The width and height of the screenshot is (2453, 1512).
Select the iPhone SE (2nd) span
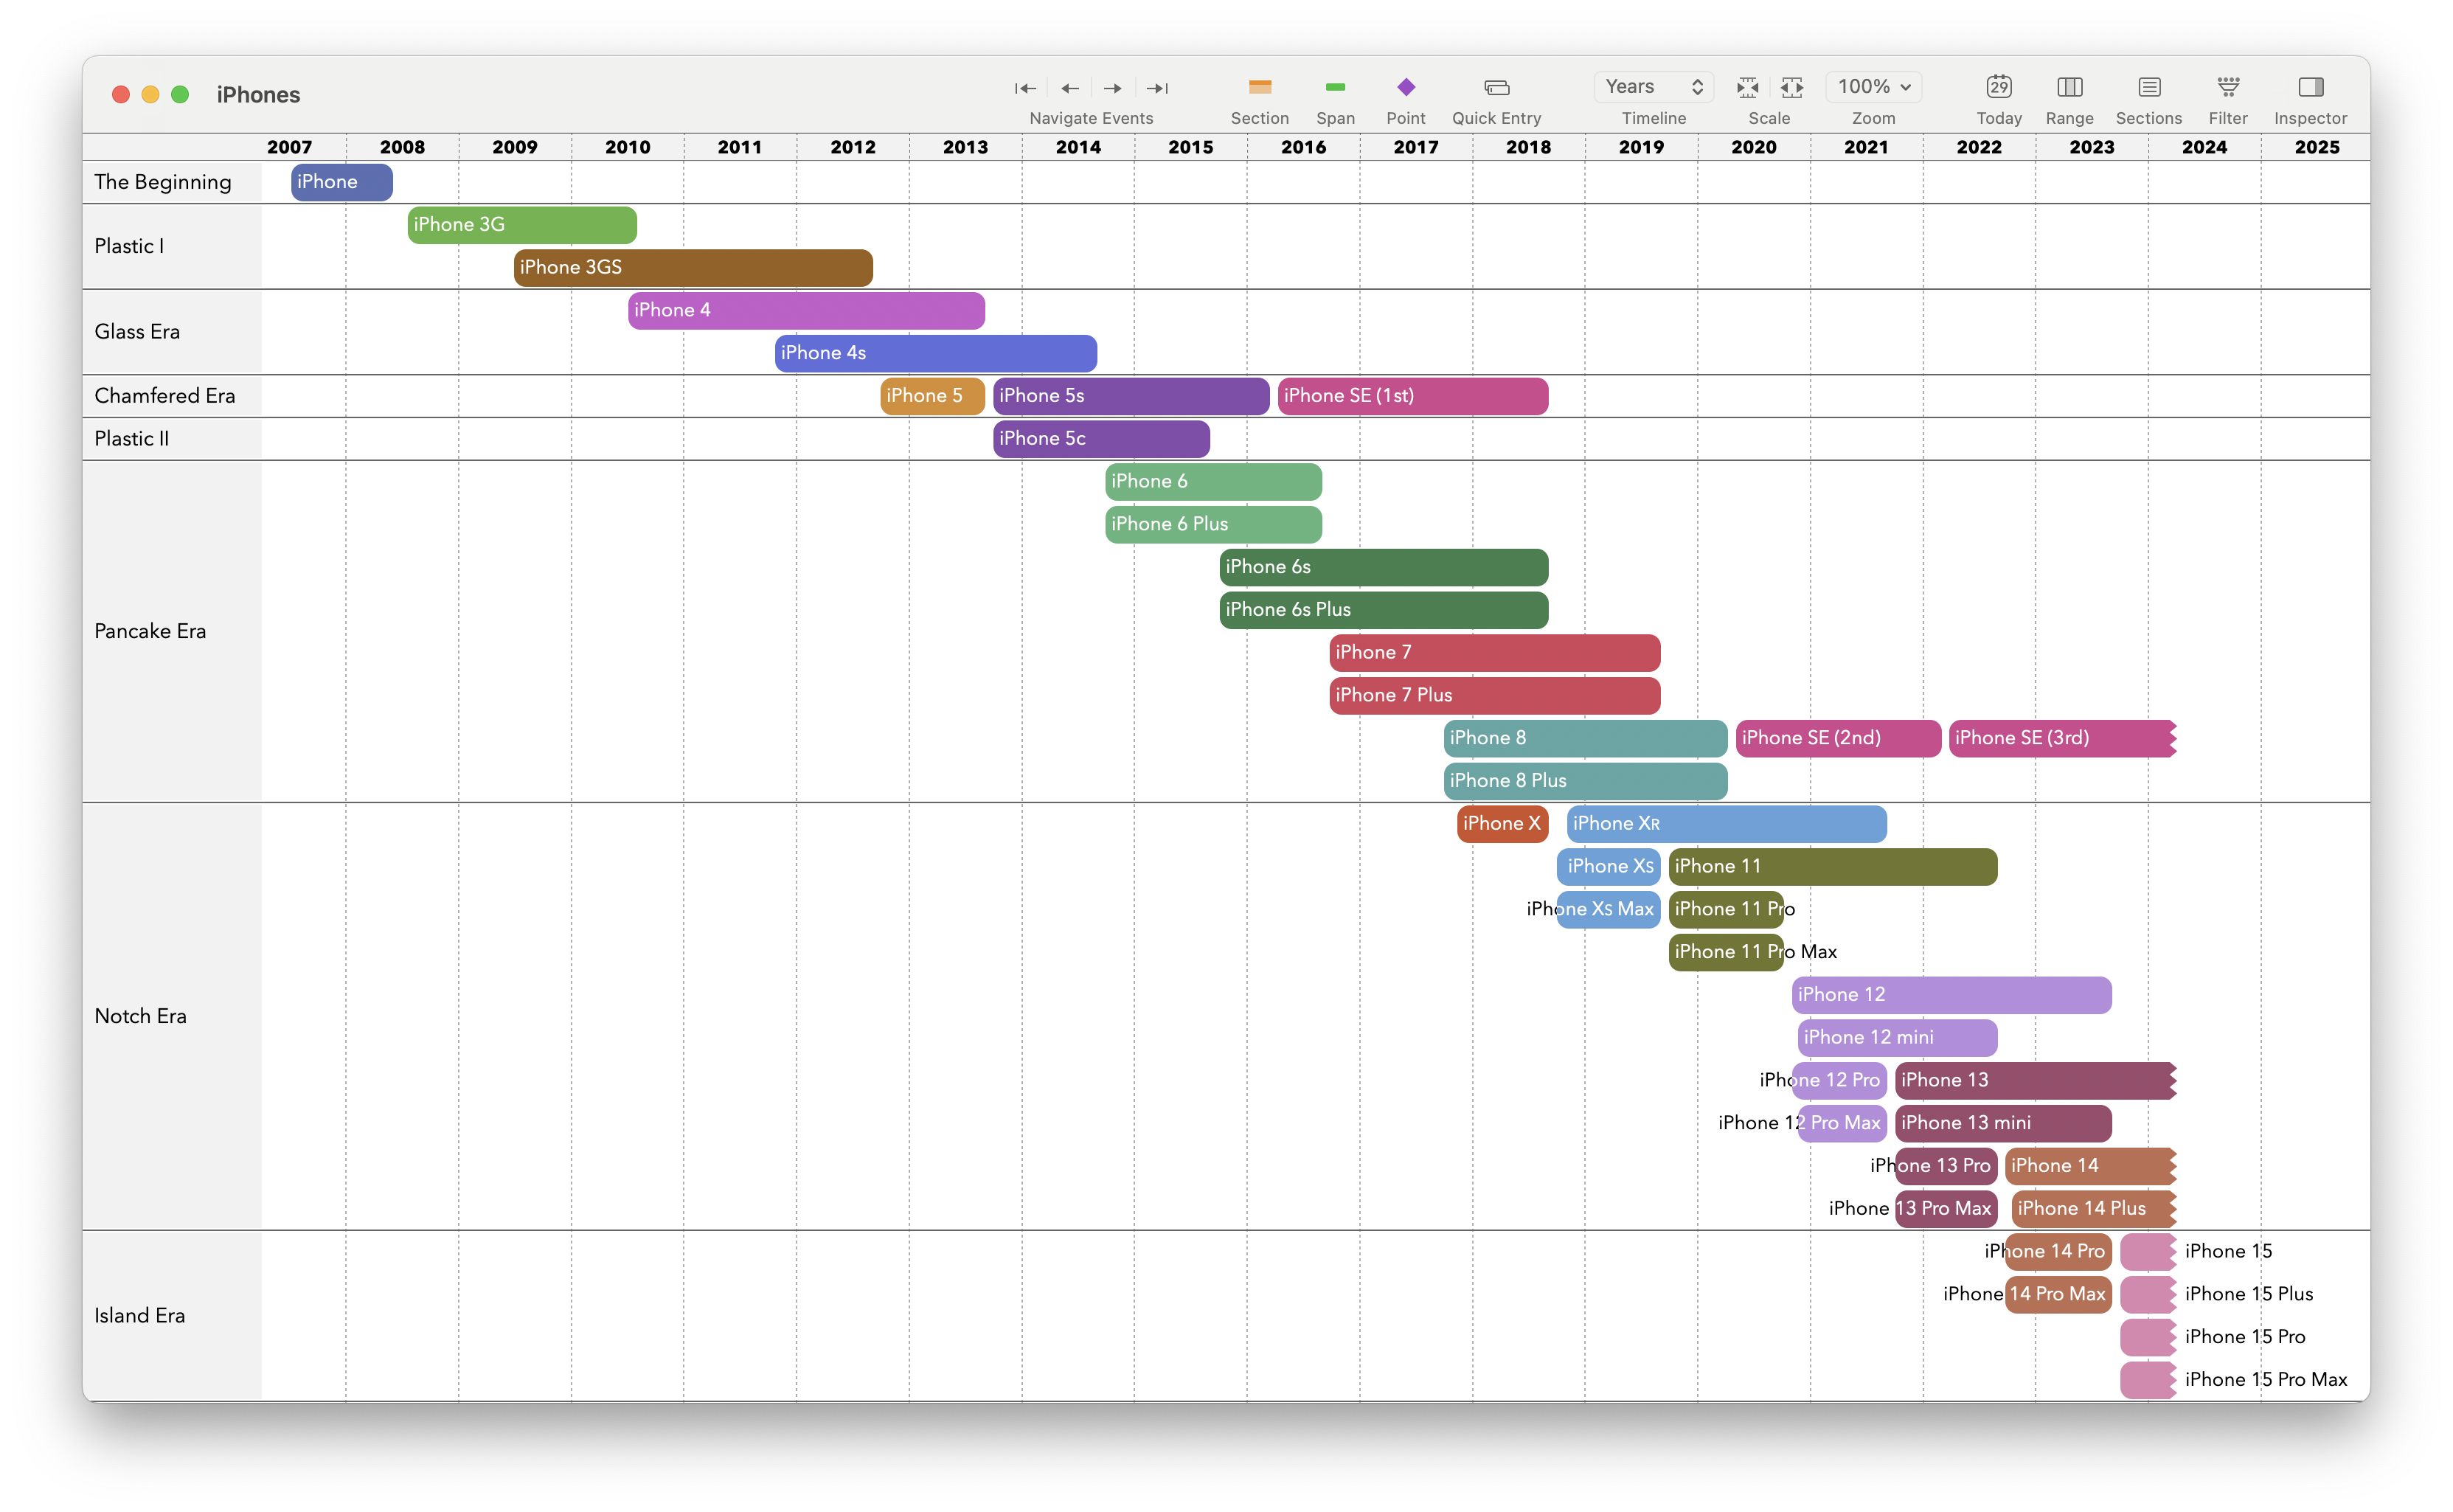[x=1838, y=738]
